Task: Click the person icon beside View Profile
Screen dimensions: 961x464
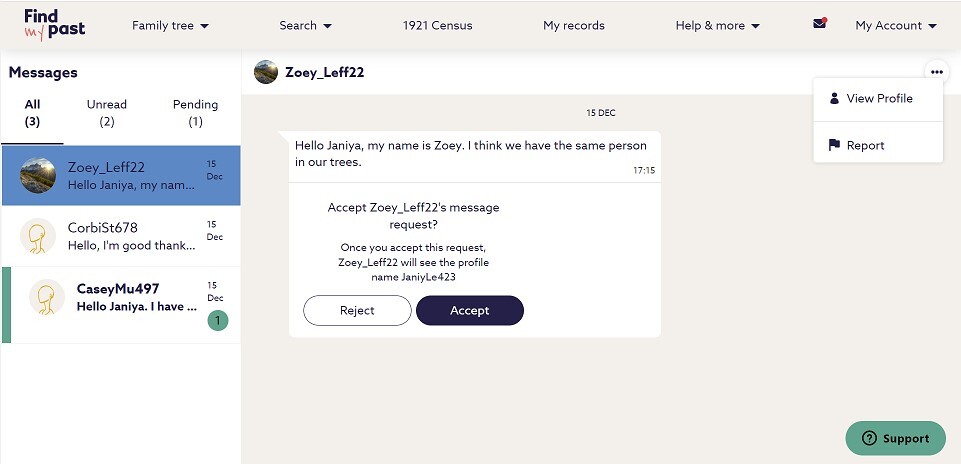Action: click(x=834, y=98)
